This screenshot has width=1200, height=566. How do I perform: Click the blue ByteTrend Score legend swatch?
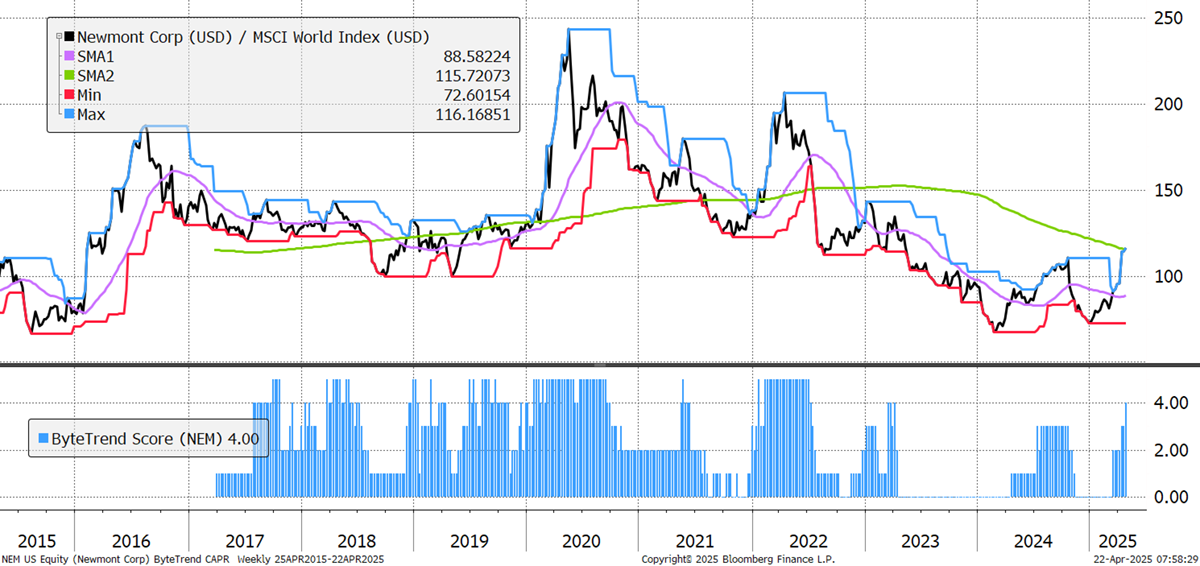[x=43, y=438]
